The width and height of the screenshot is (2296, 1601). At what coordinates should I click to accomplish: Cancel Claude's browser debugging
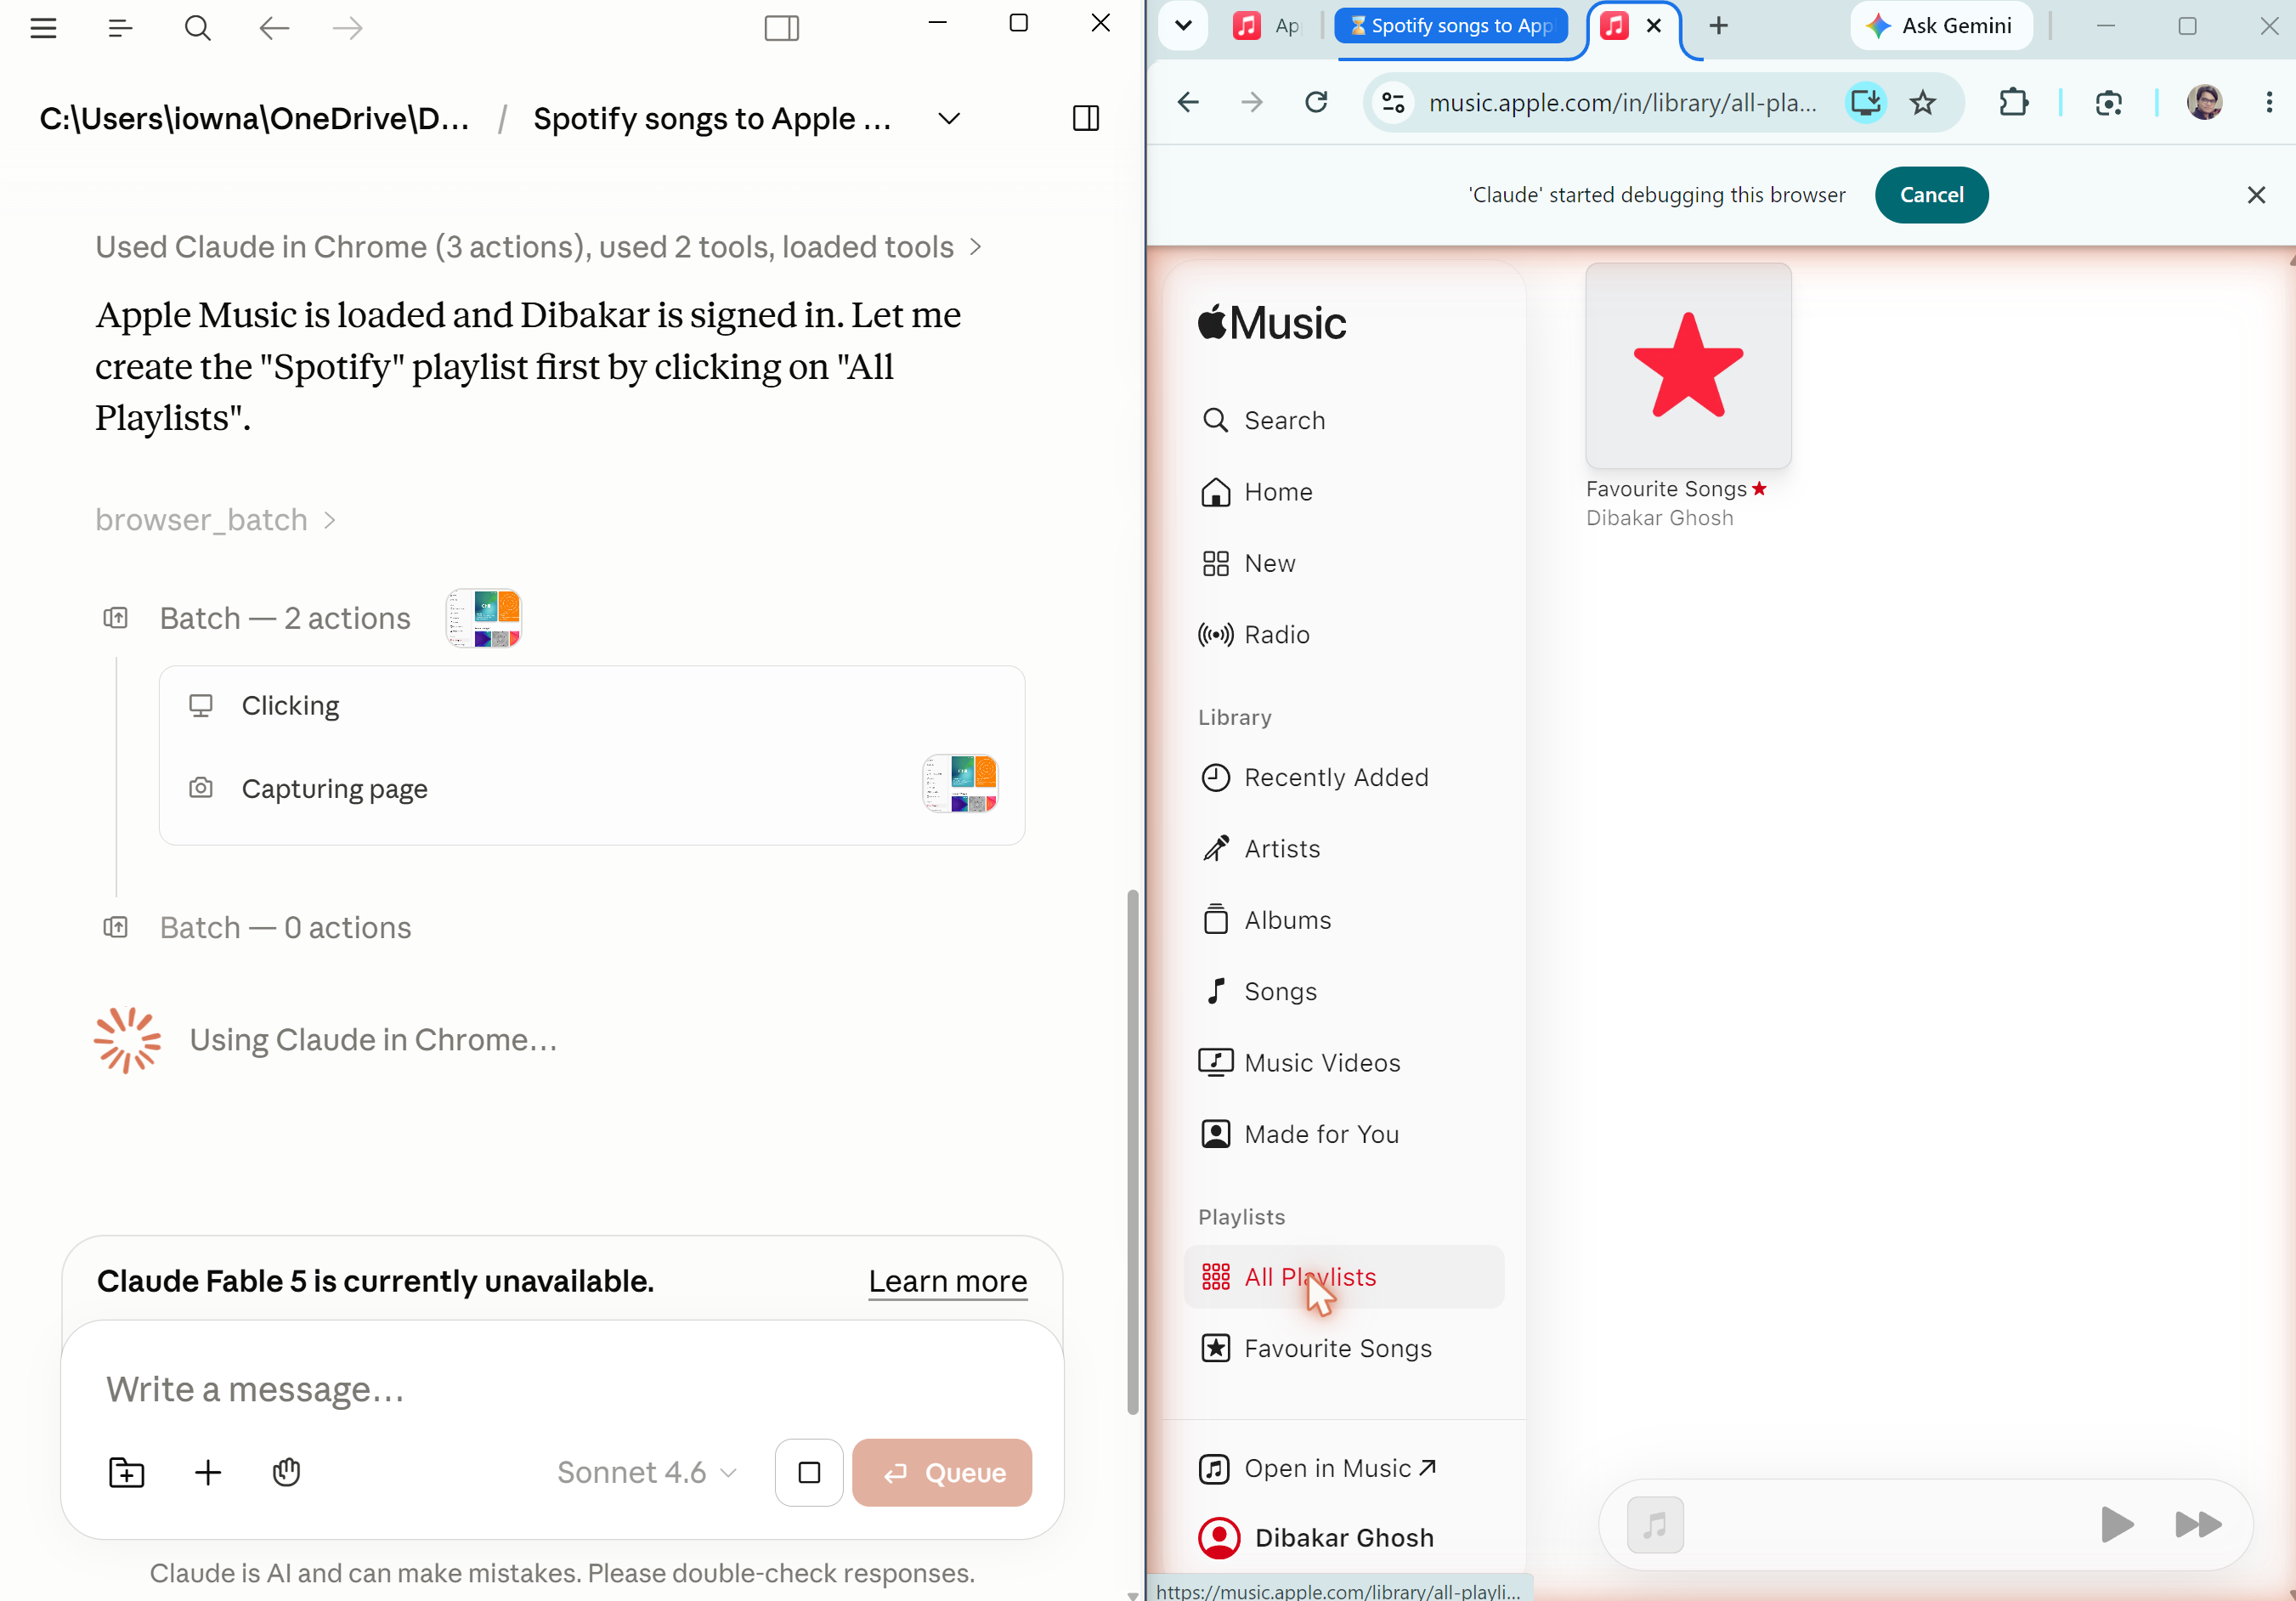(x=1931, y=194)
